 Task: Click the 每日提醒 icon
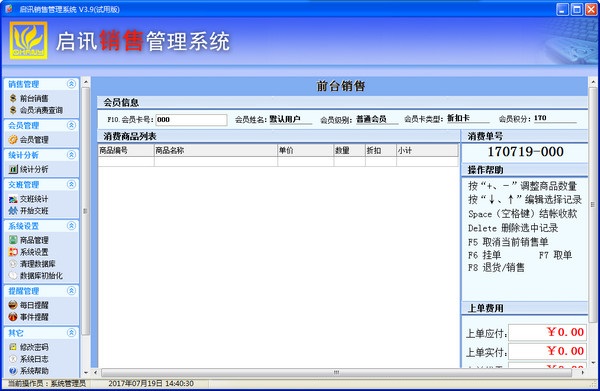(13, 305)
